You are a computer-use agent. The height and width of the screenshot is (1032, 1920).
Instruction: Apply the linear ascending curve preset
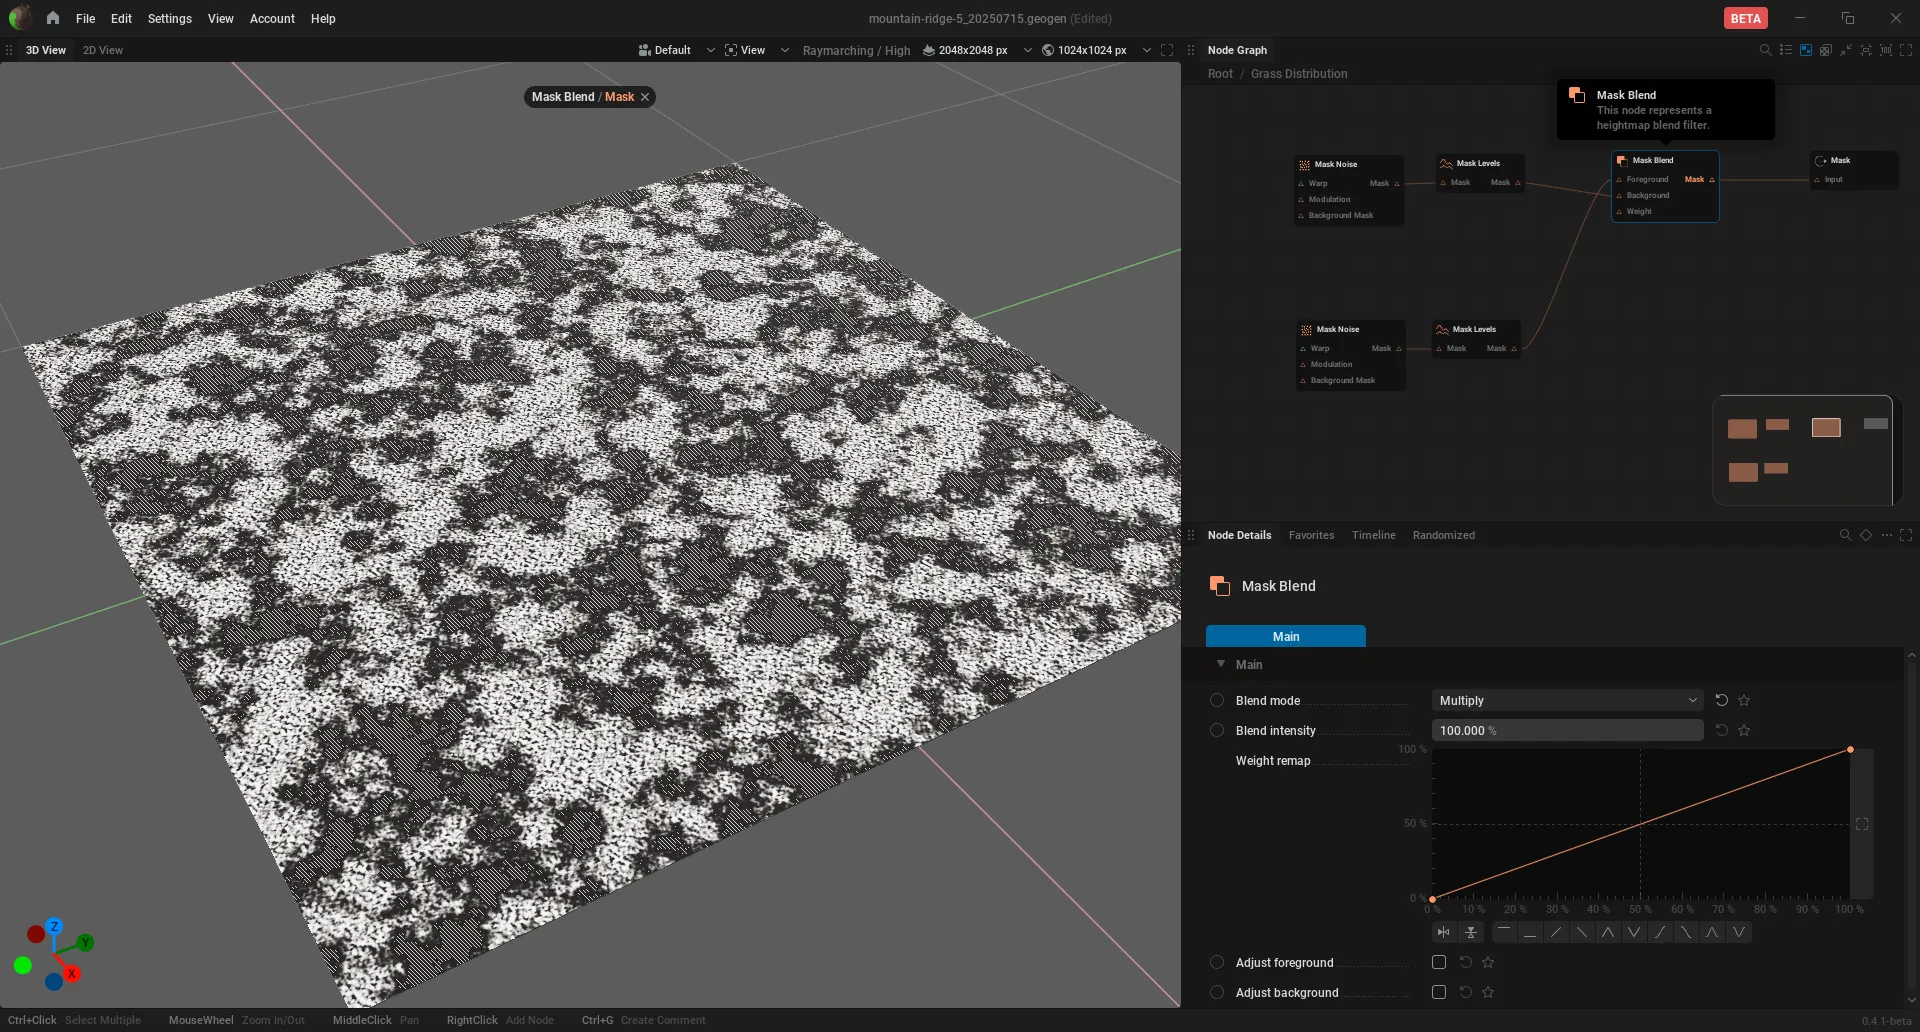(1556, 932)
